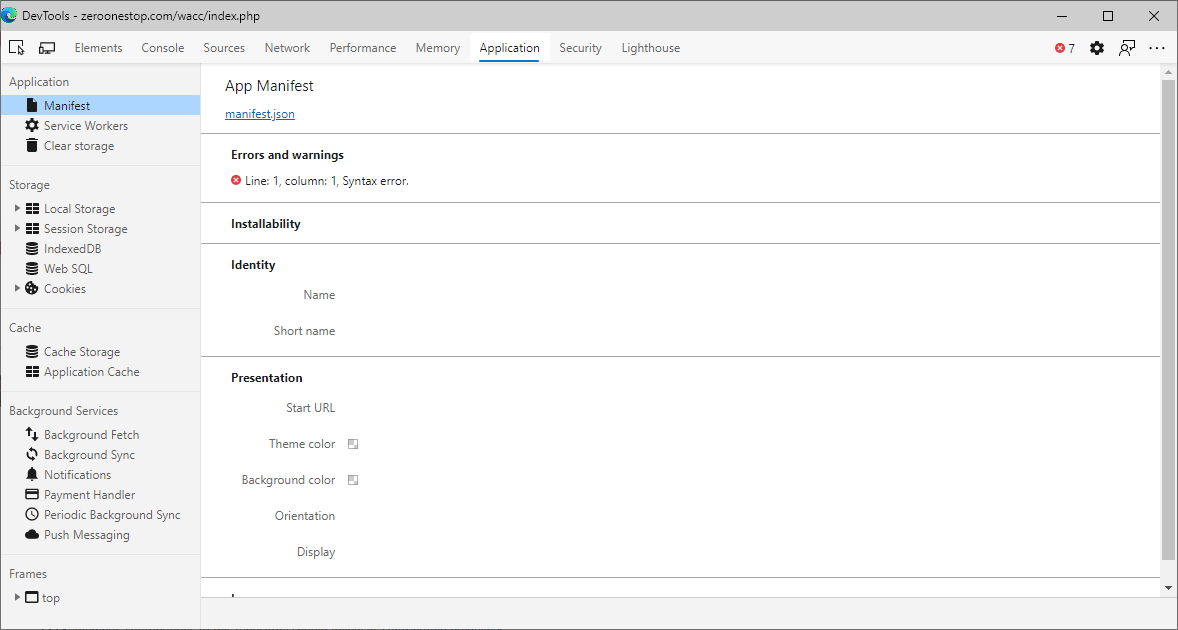Viewport: 1178px width, 630px height.
Task: Open the Lighthouse tab
Action: coord(650,47)
